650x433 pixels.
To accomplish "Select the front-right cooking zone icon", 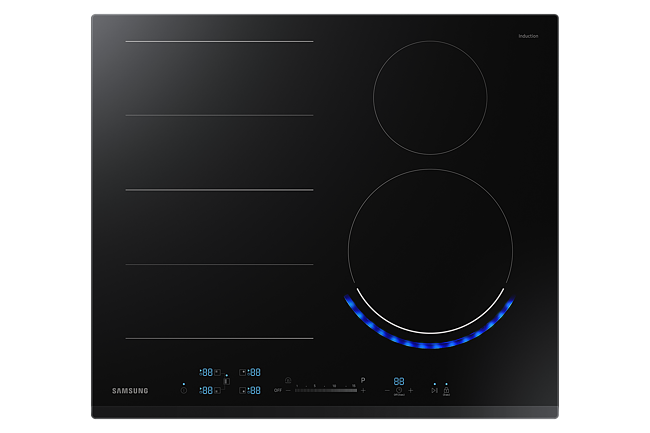I will (x=243, y=390).
